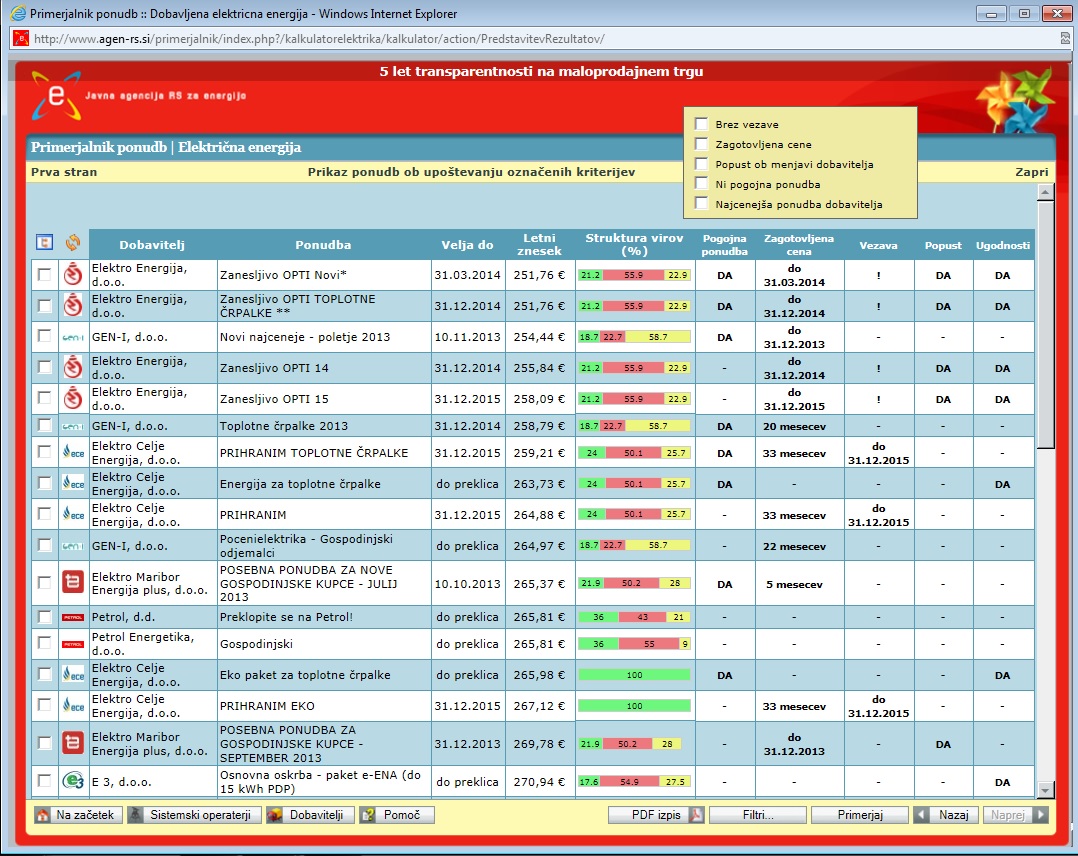Click the Letni znesek column header

pyautogui.click(x=539, y=245)
